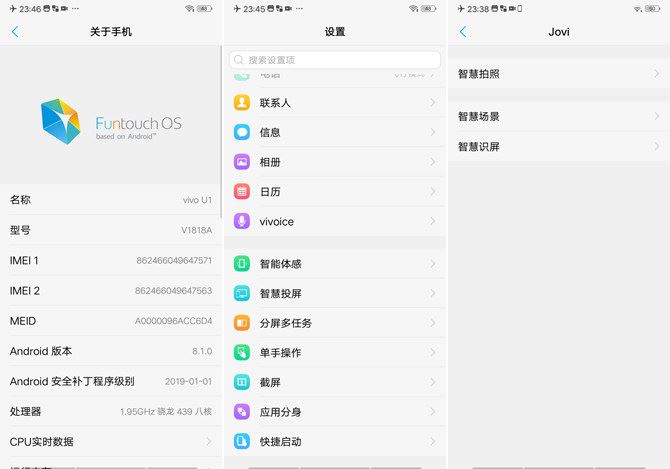Open the vivoice settings row
670x469 pixels.
335,221
